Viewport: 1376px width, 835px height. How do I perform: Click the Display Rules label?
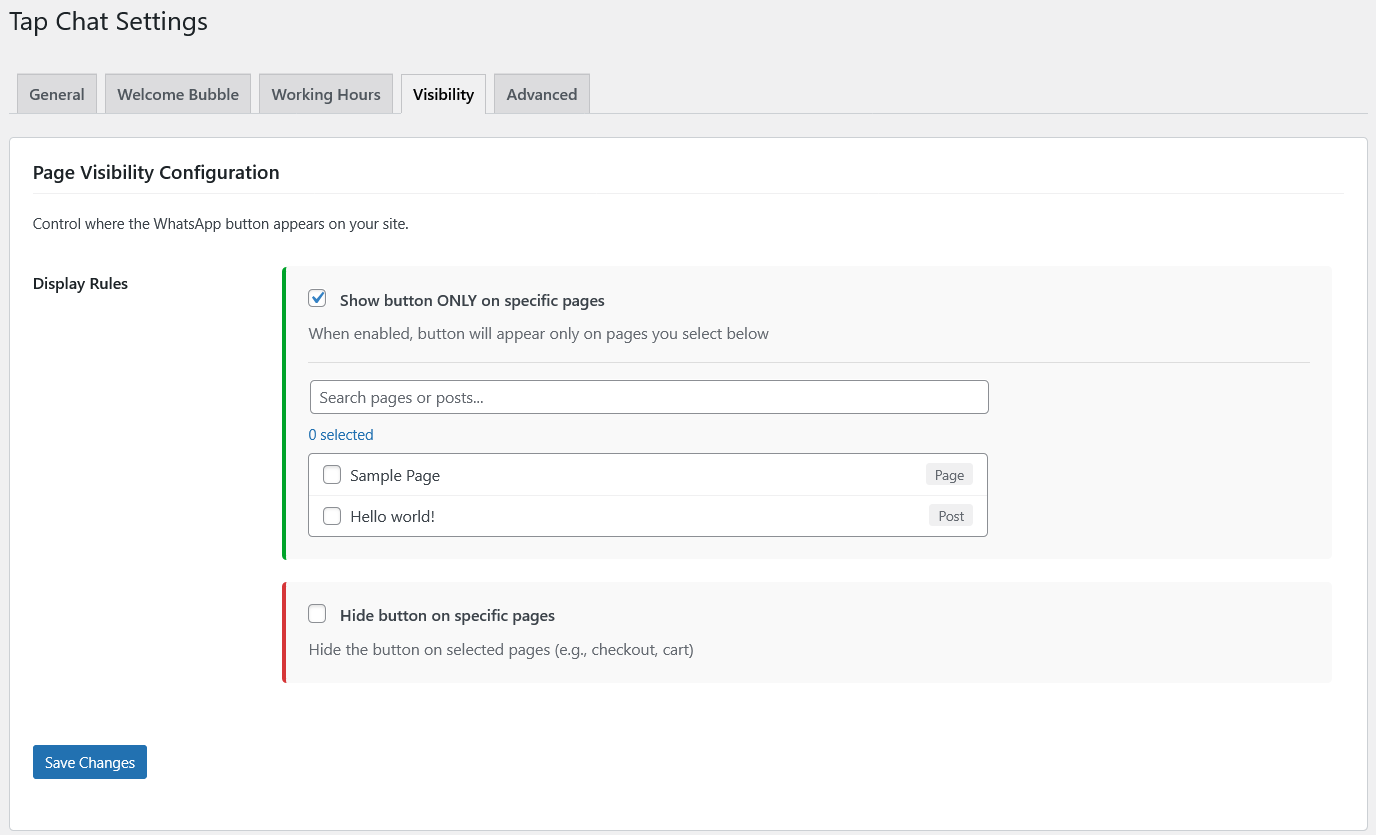80,283
